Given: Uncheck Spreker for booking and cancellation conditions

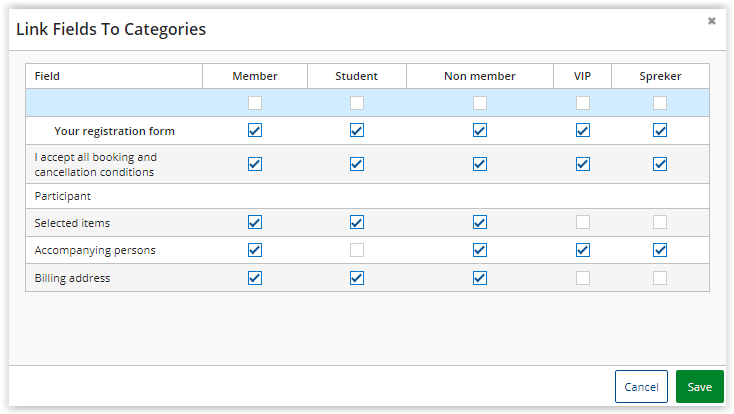Looking at the screenshot, I should [x=660, y=164].
